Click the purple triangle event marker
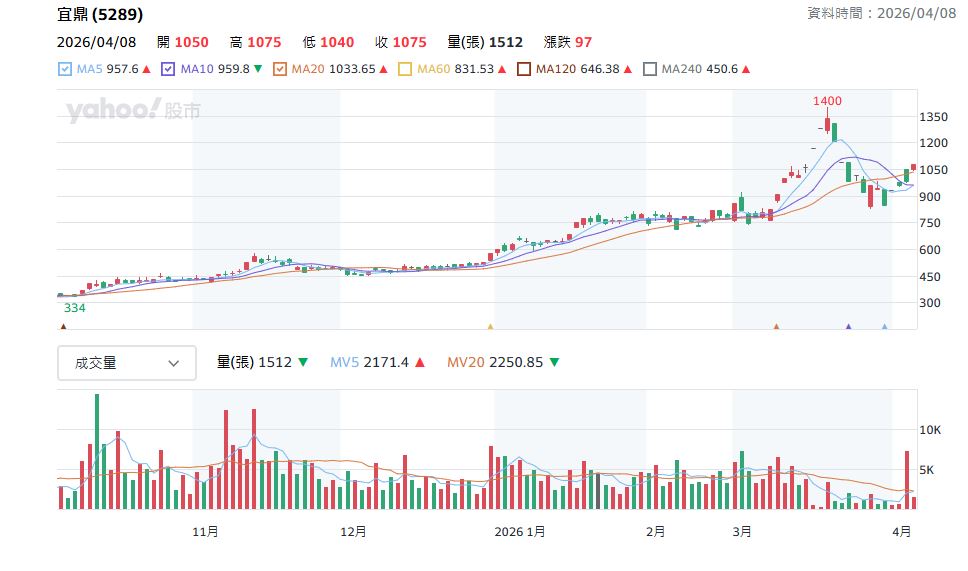 pos(849,326)
